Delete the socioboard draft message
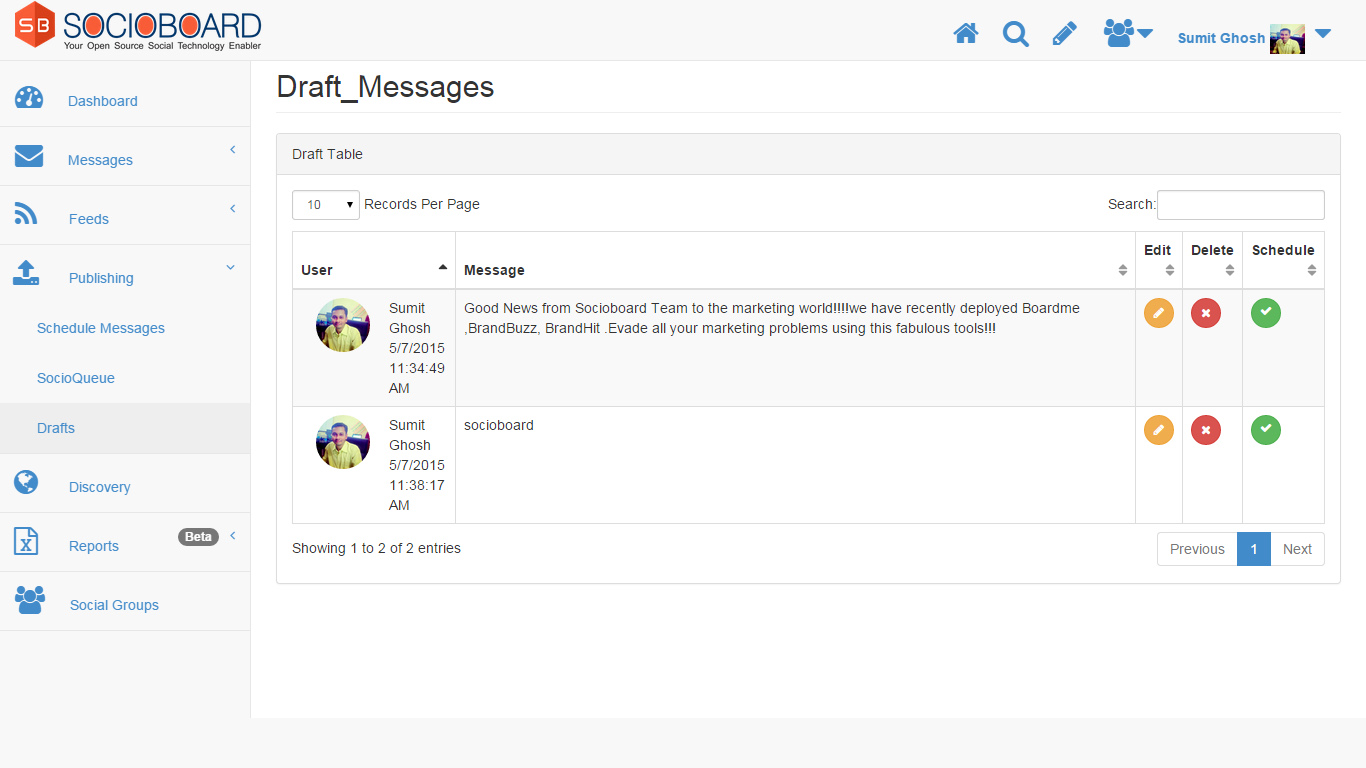The width and height of the screenshot is (1366, 768). [1206, 430]
